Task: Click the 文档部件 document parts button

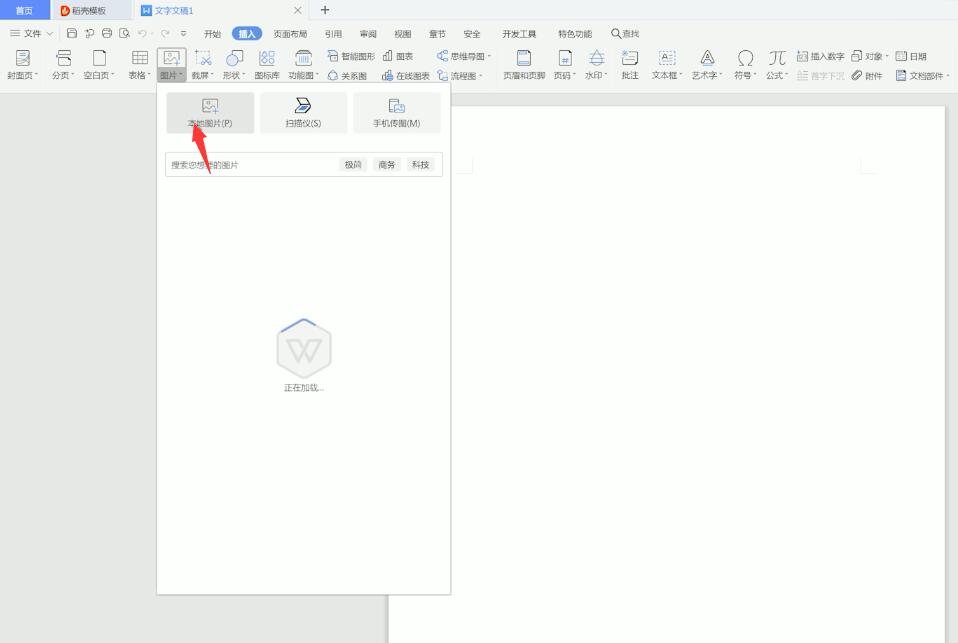Action: pos(923,76)
